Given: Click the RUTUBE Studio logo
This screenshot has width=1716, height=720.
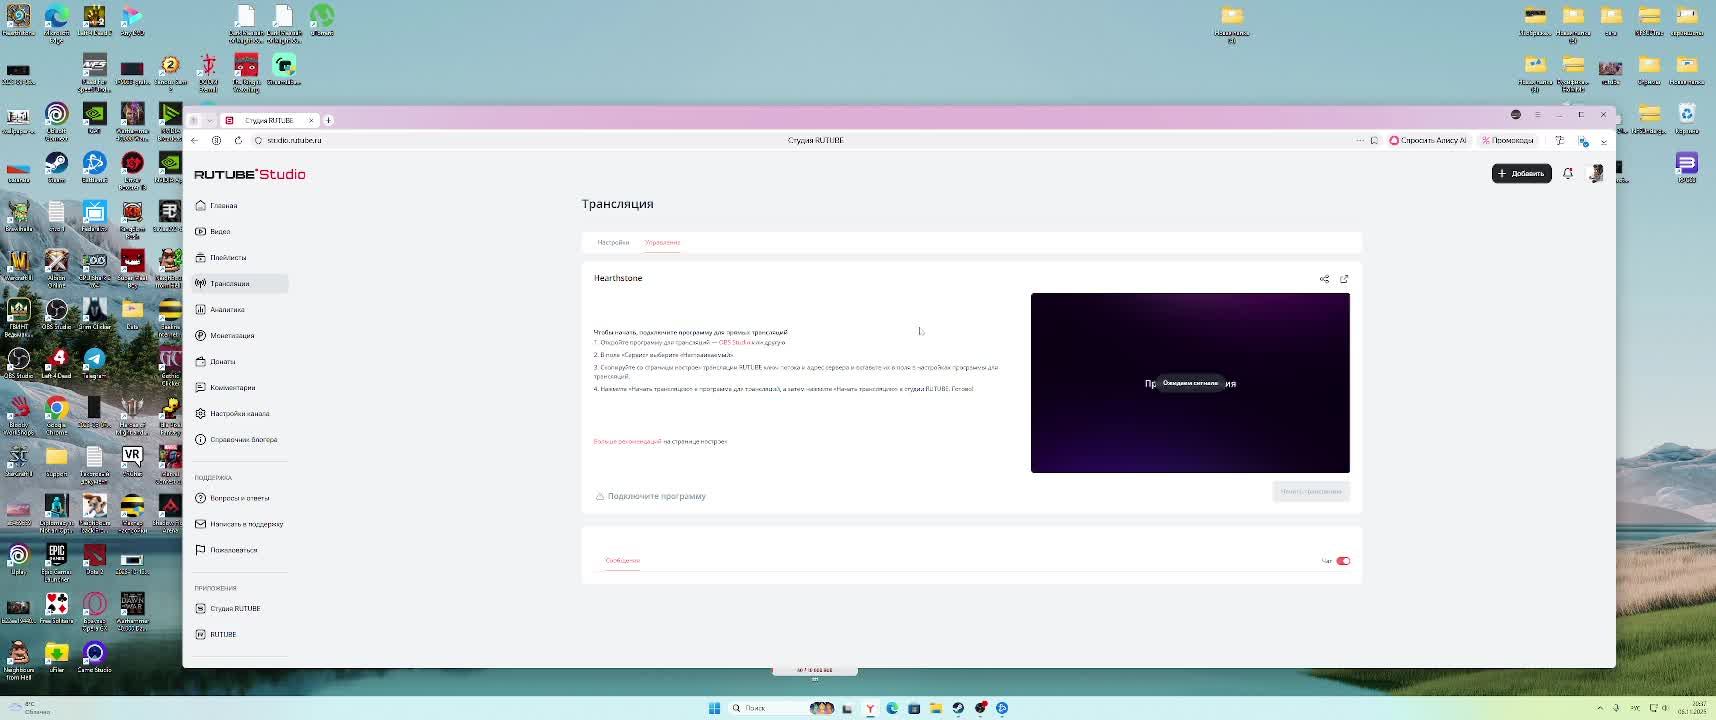Looking at the screenshot, I should tap(250, 174).
